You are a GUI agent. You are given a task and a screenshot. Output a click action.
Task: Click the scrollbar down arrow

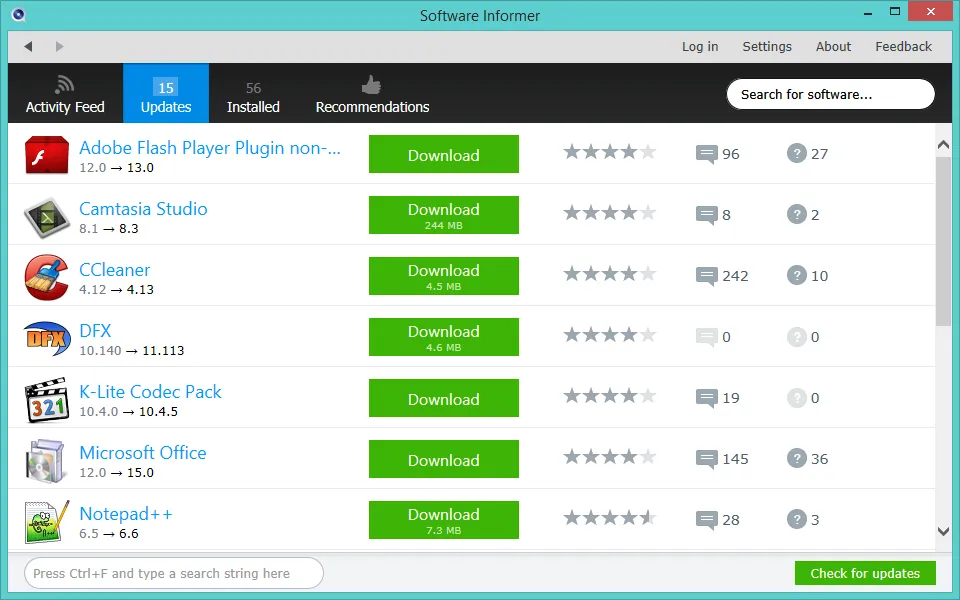(943, 531)
